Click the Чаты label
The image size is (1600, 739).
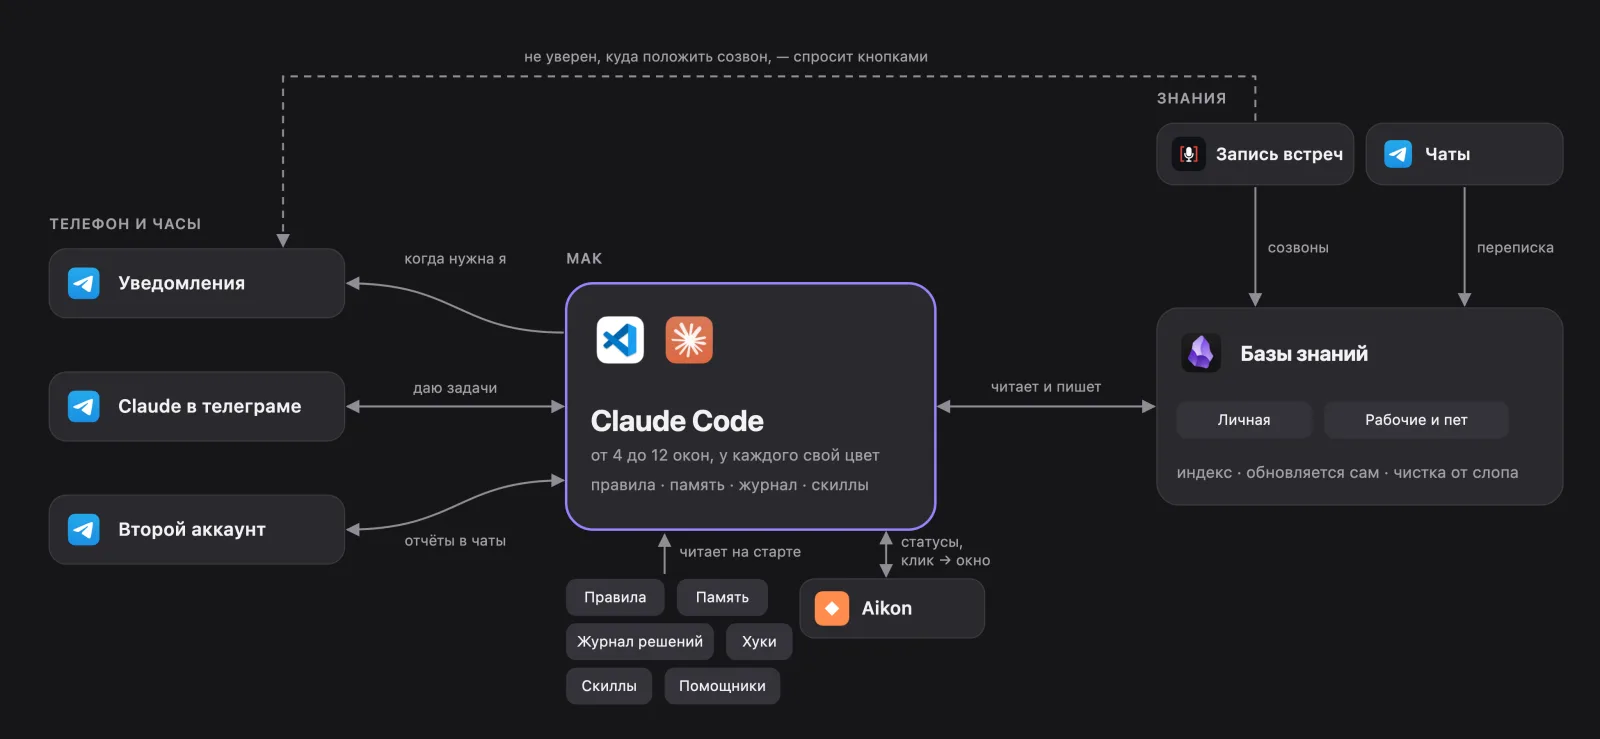click(1447, 154)
